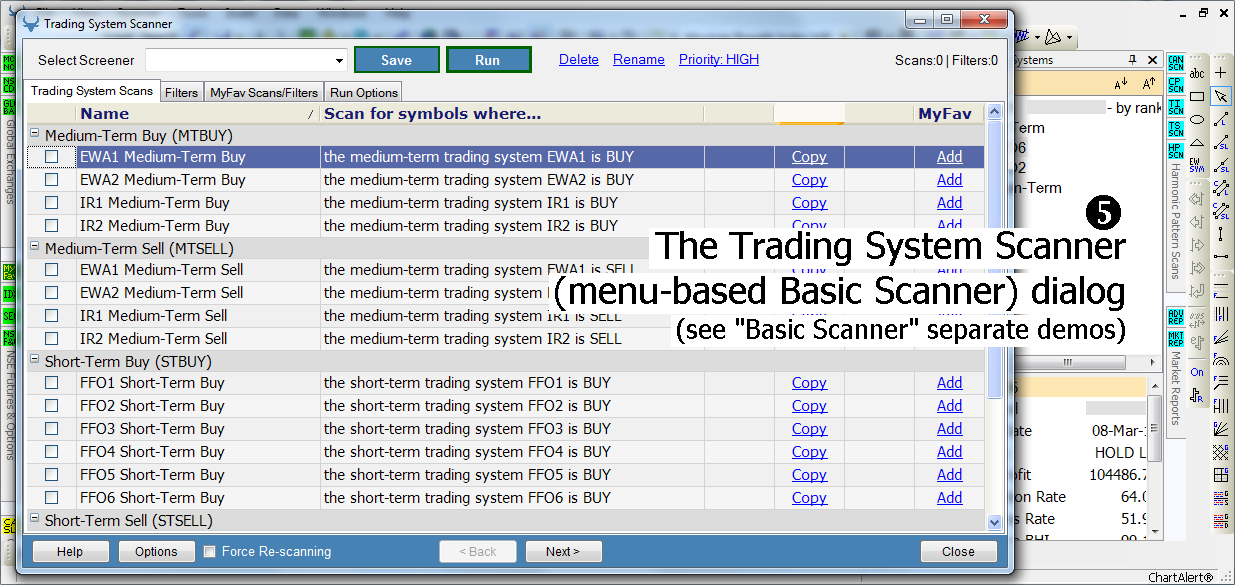
Task: Collapse the Short-Term Buy (STBUY) group
Action: (34, 360)
